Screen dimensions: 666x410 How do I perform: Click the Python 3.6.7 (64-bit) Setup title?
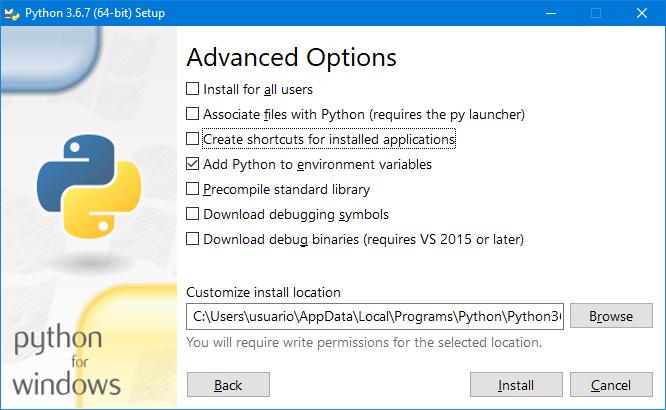[95, 13]
